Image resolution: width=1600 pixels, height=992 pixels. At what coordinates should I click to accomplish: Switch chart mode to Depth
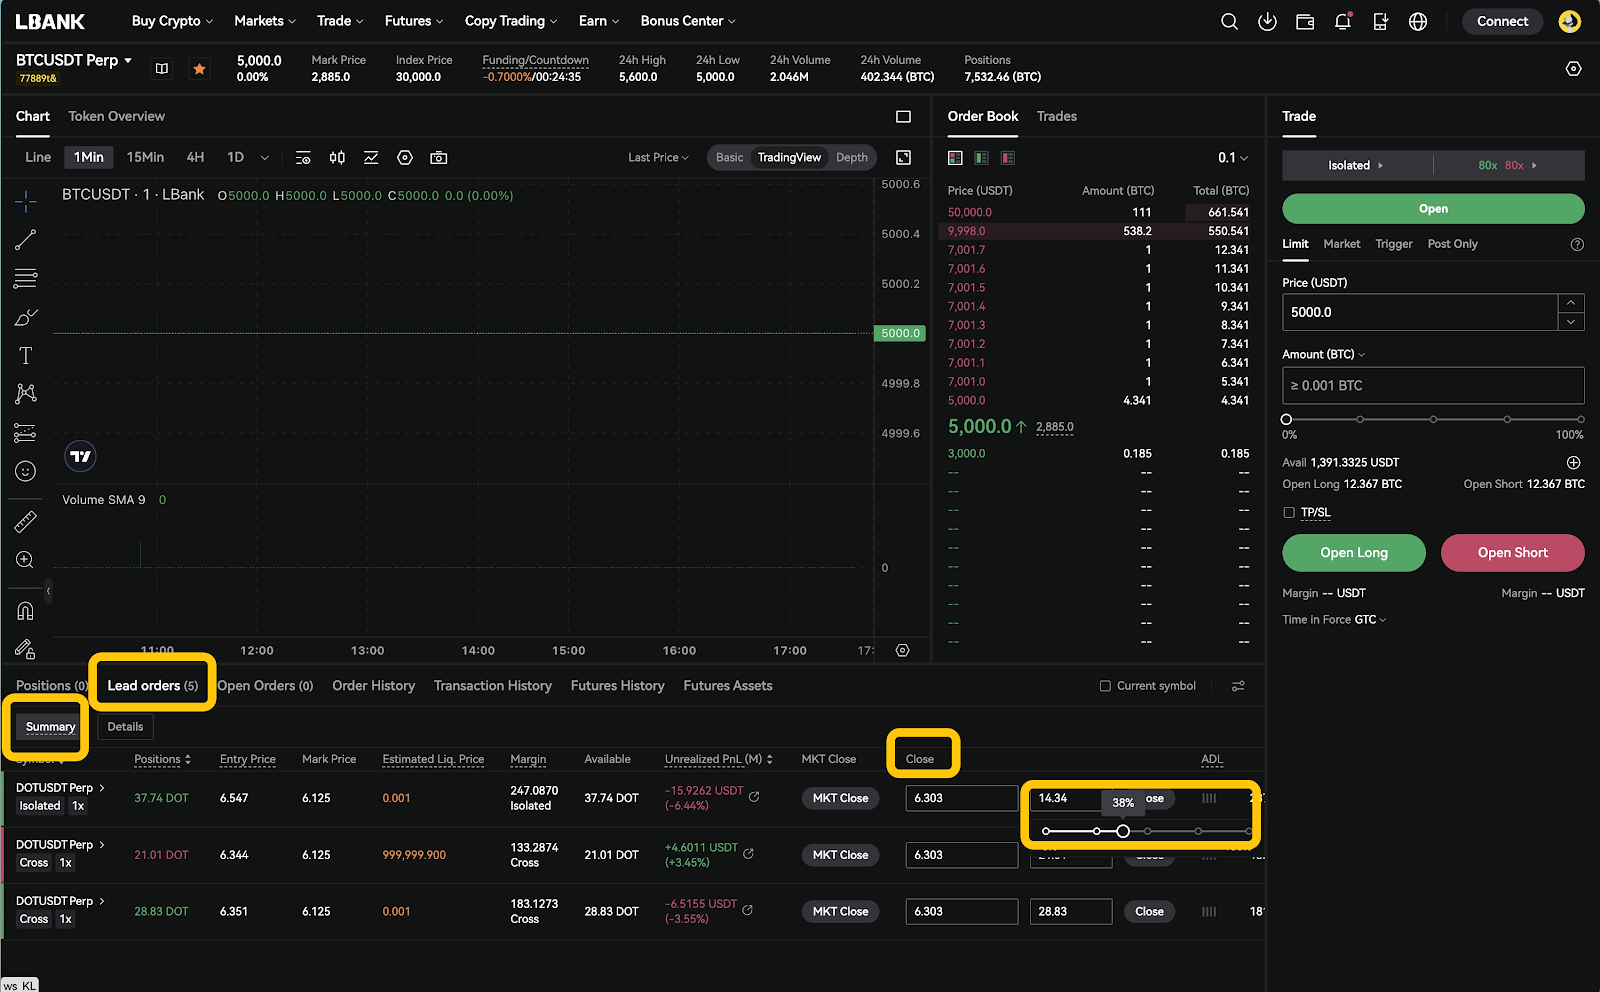click(x=851, y=158)
